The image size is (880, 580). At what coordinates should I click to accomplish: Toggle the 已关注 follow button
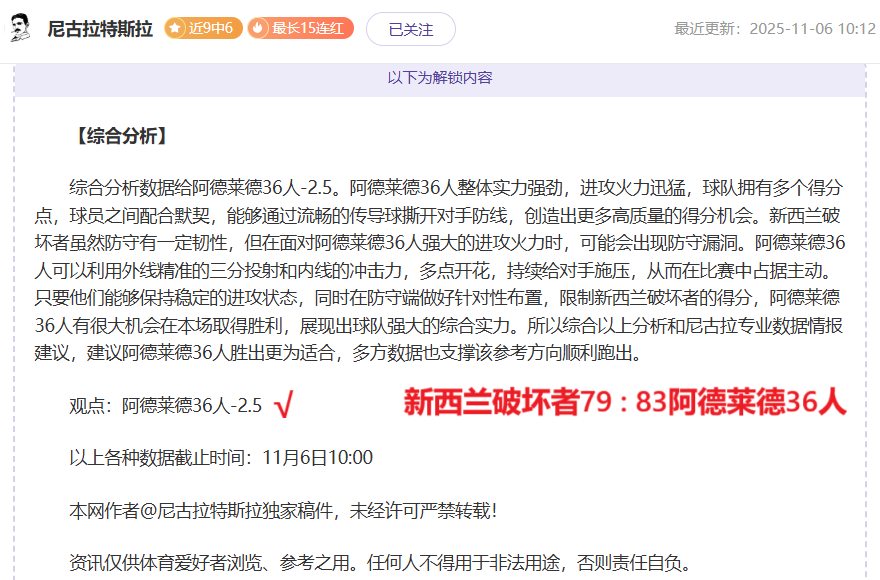[x=410, y=29]
